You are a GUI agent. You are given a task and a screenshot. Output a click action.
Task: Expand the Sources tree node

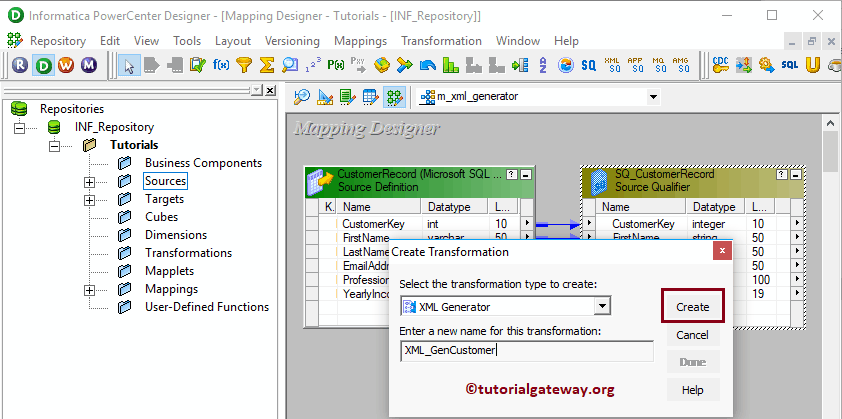tap(89, 182)
